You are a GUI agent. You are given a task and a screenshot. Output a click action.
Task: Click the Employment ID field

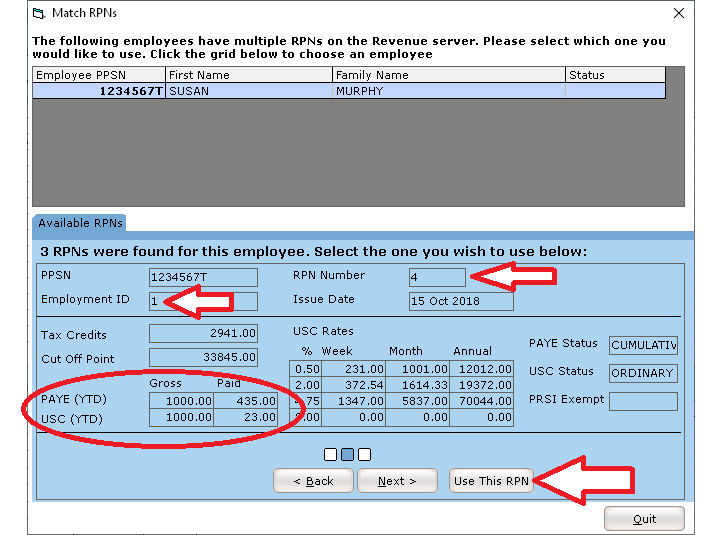203,301
